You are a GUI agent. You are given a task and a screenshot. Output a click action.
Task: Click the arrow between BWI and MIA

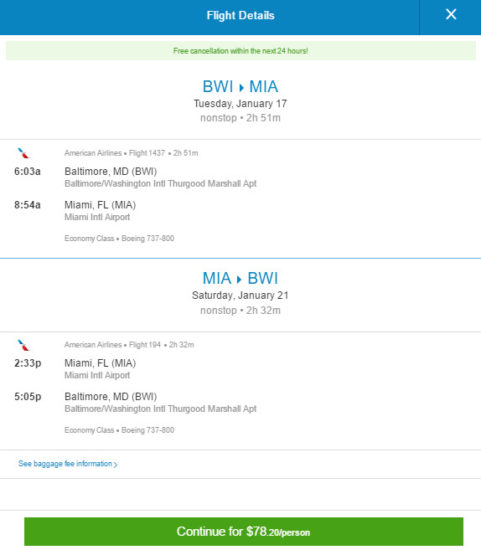pyautogui.click(x=241, y=87)
